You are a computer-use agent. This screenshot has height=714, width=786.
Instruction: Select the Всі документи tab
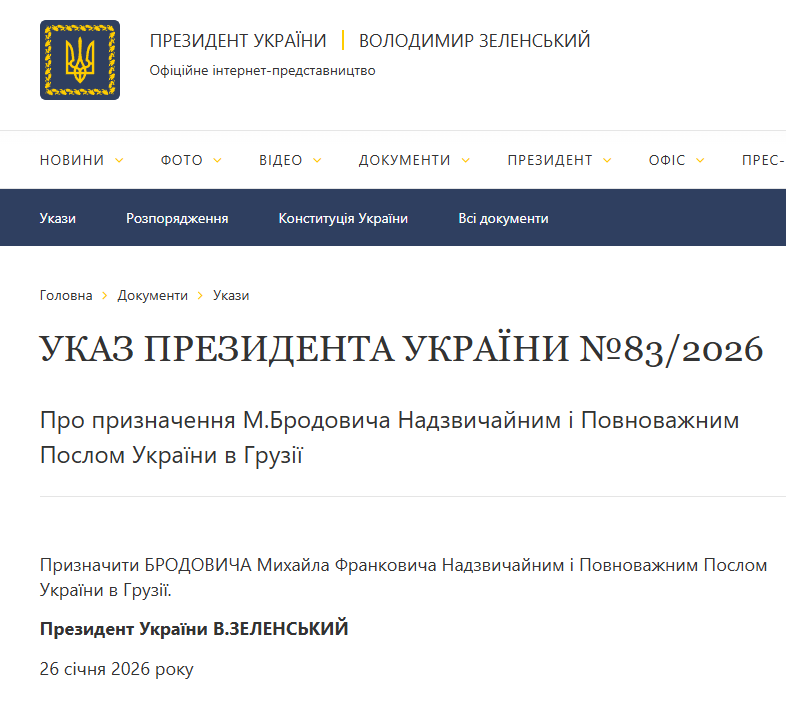(503, 218)
